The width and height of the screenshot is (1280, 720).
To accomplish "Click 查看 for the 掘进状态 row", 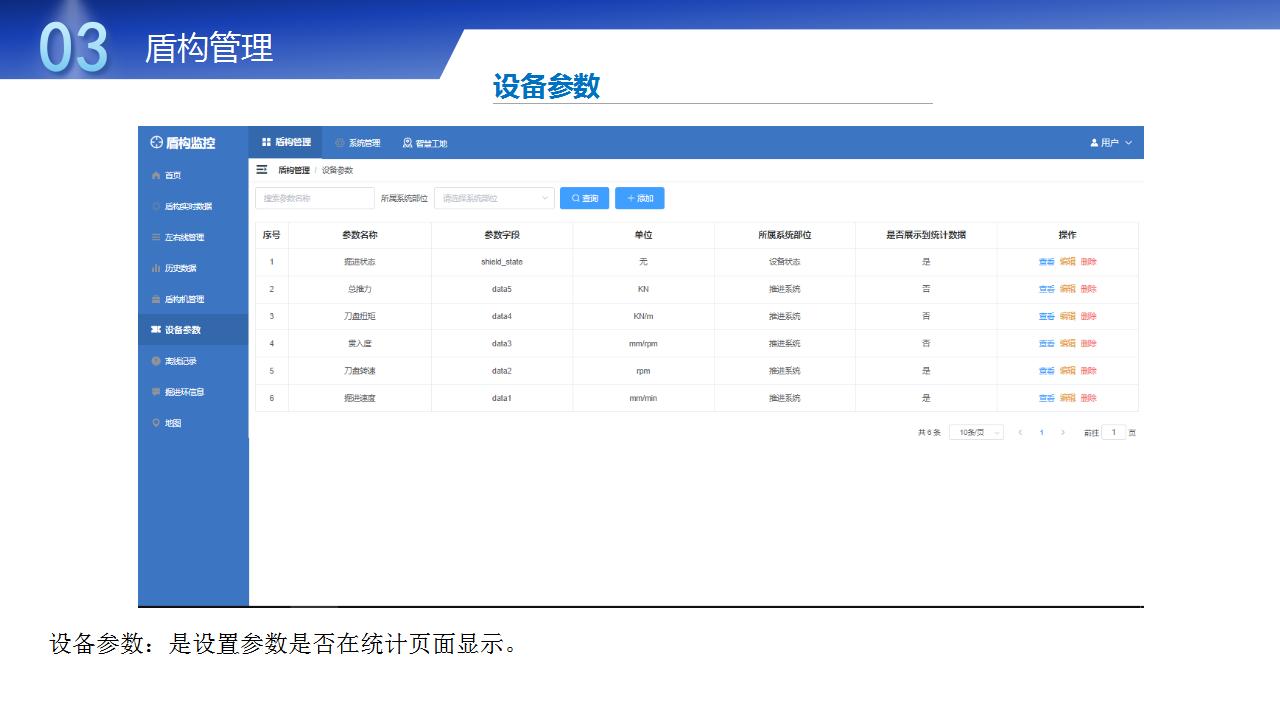I will (1046, 262).
